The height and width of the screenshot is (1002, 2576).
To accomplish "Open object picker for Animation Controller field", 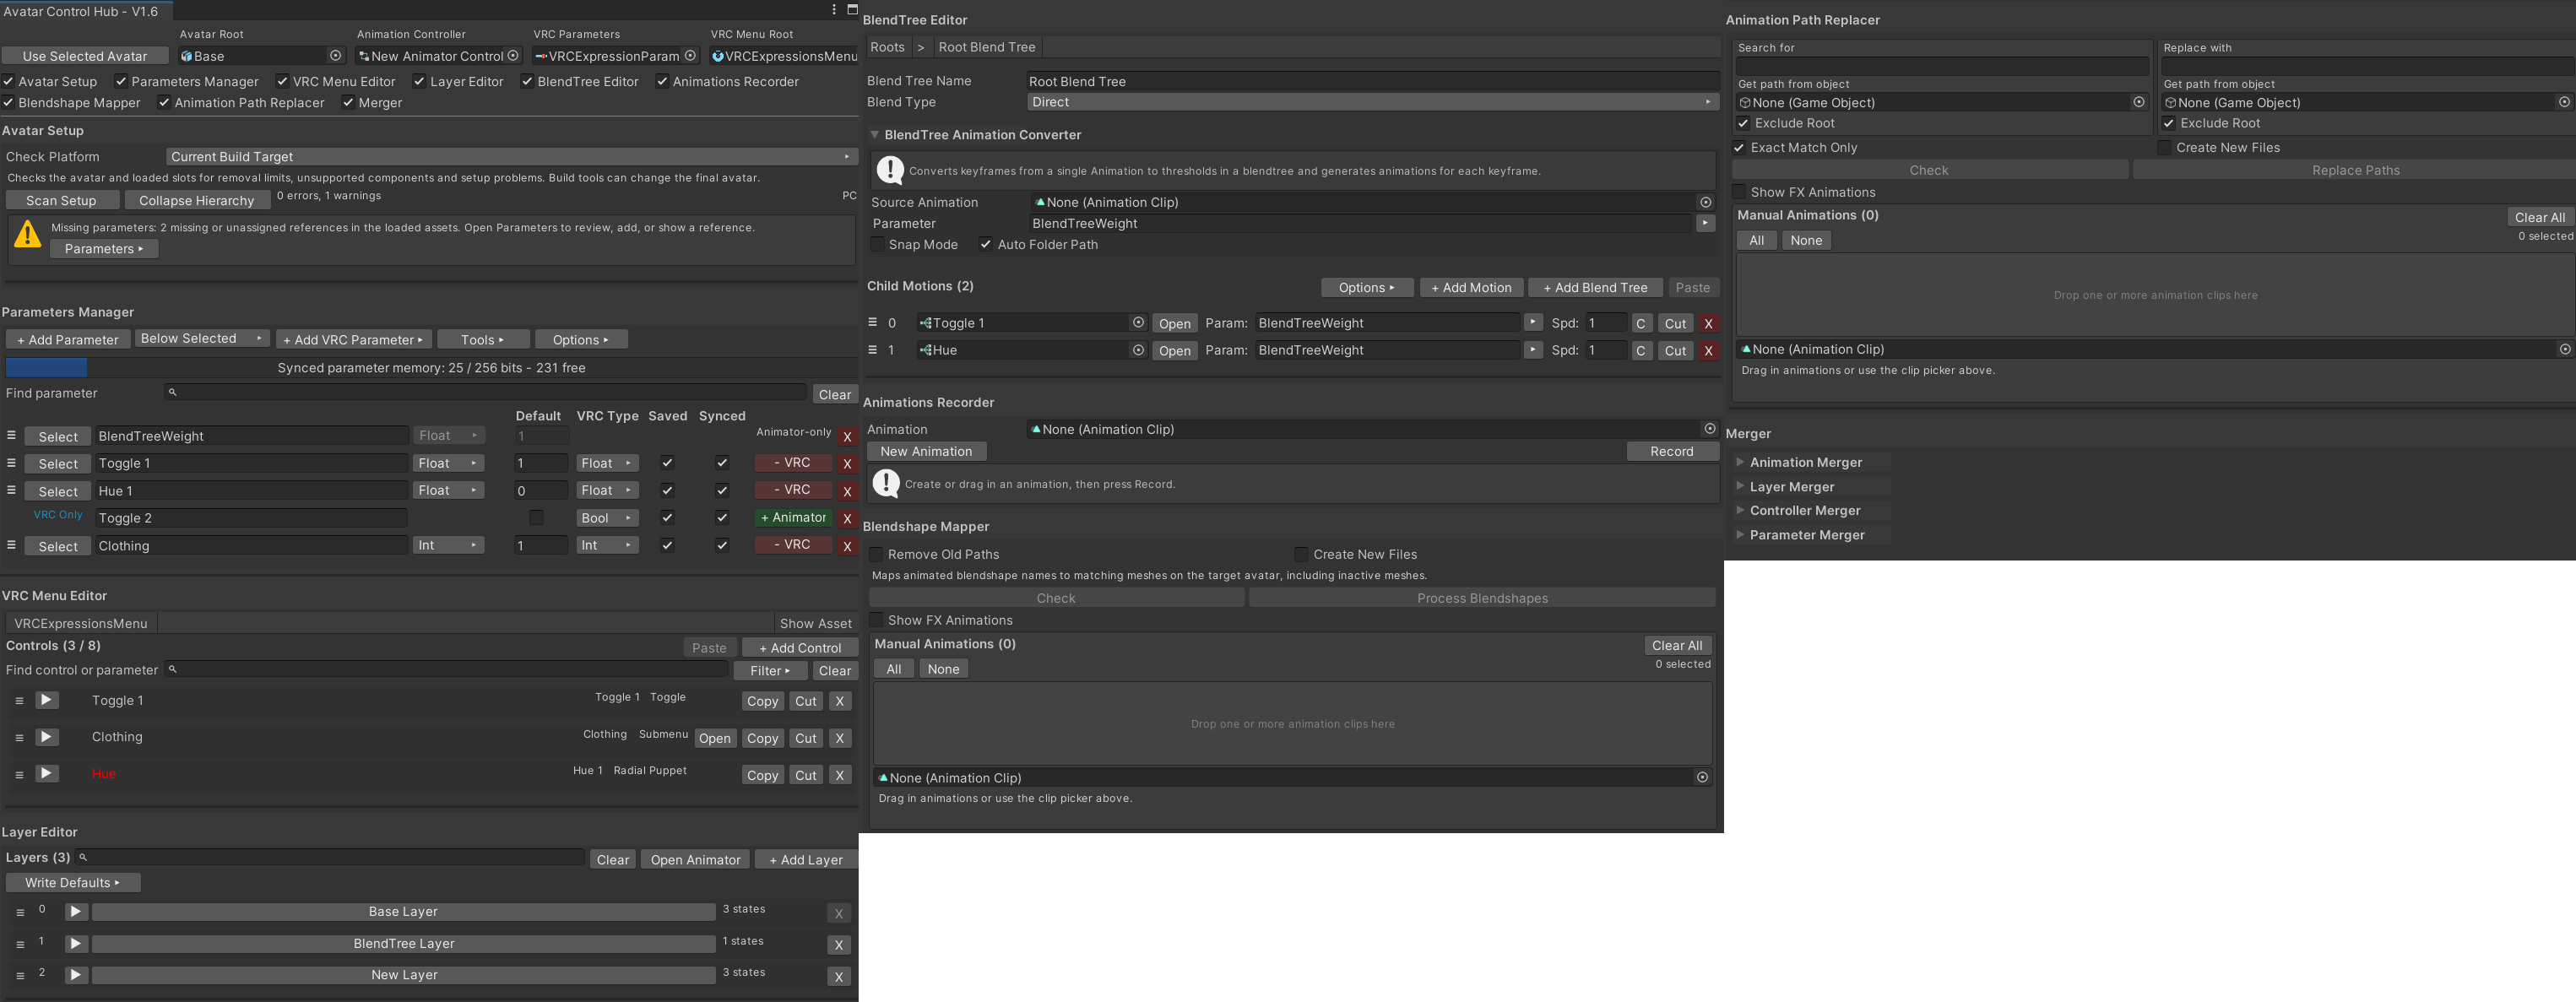I will point(513,56).
